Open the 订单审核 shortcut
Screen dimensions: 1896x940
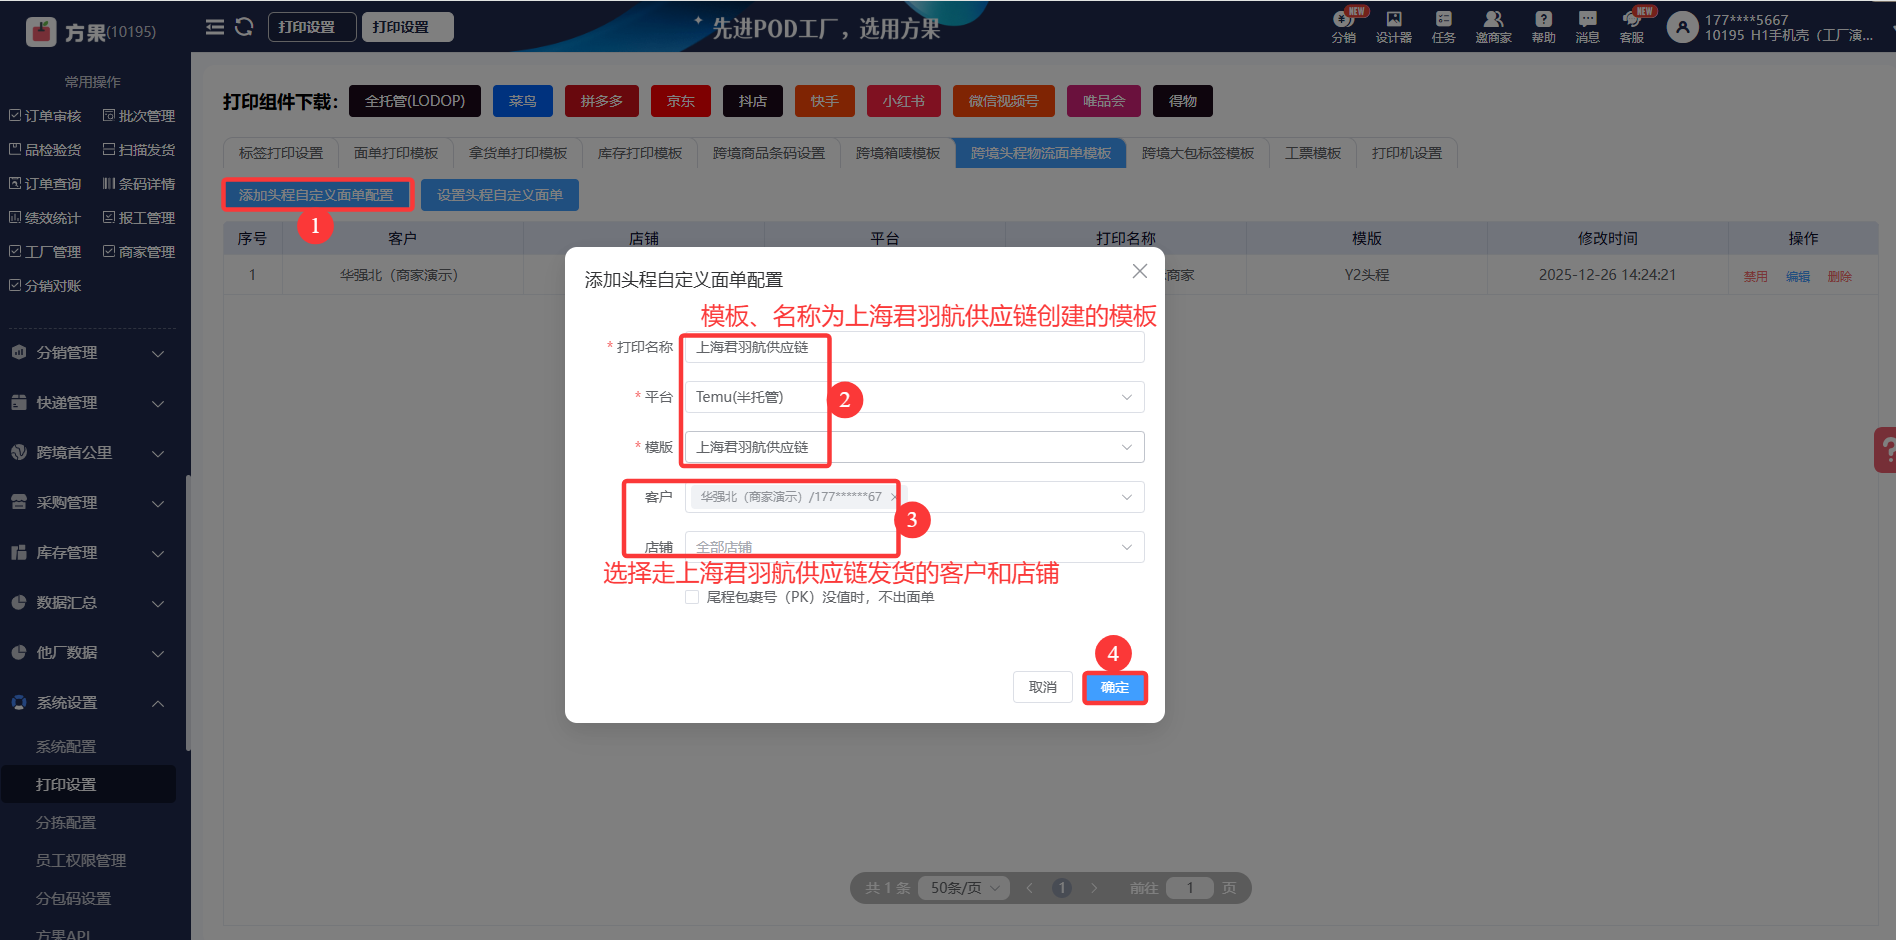pos(46,116)
